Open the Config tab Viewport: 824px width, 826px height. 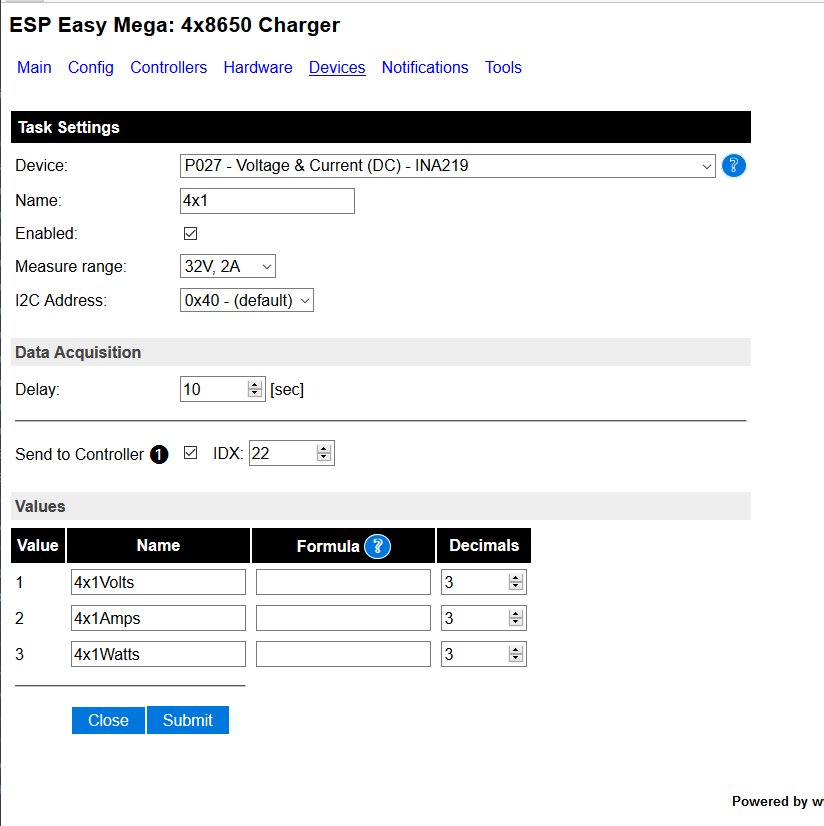pyautogui.click(x=91, y=67)
